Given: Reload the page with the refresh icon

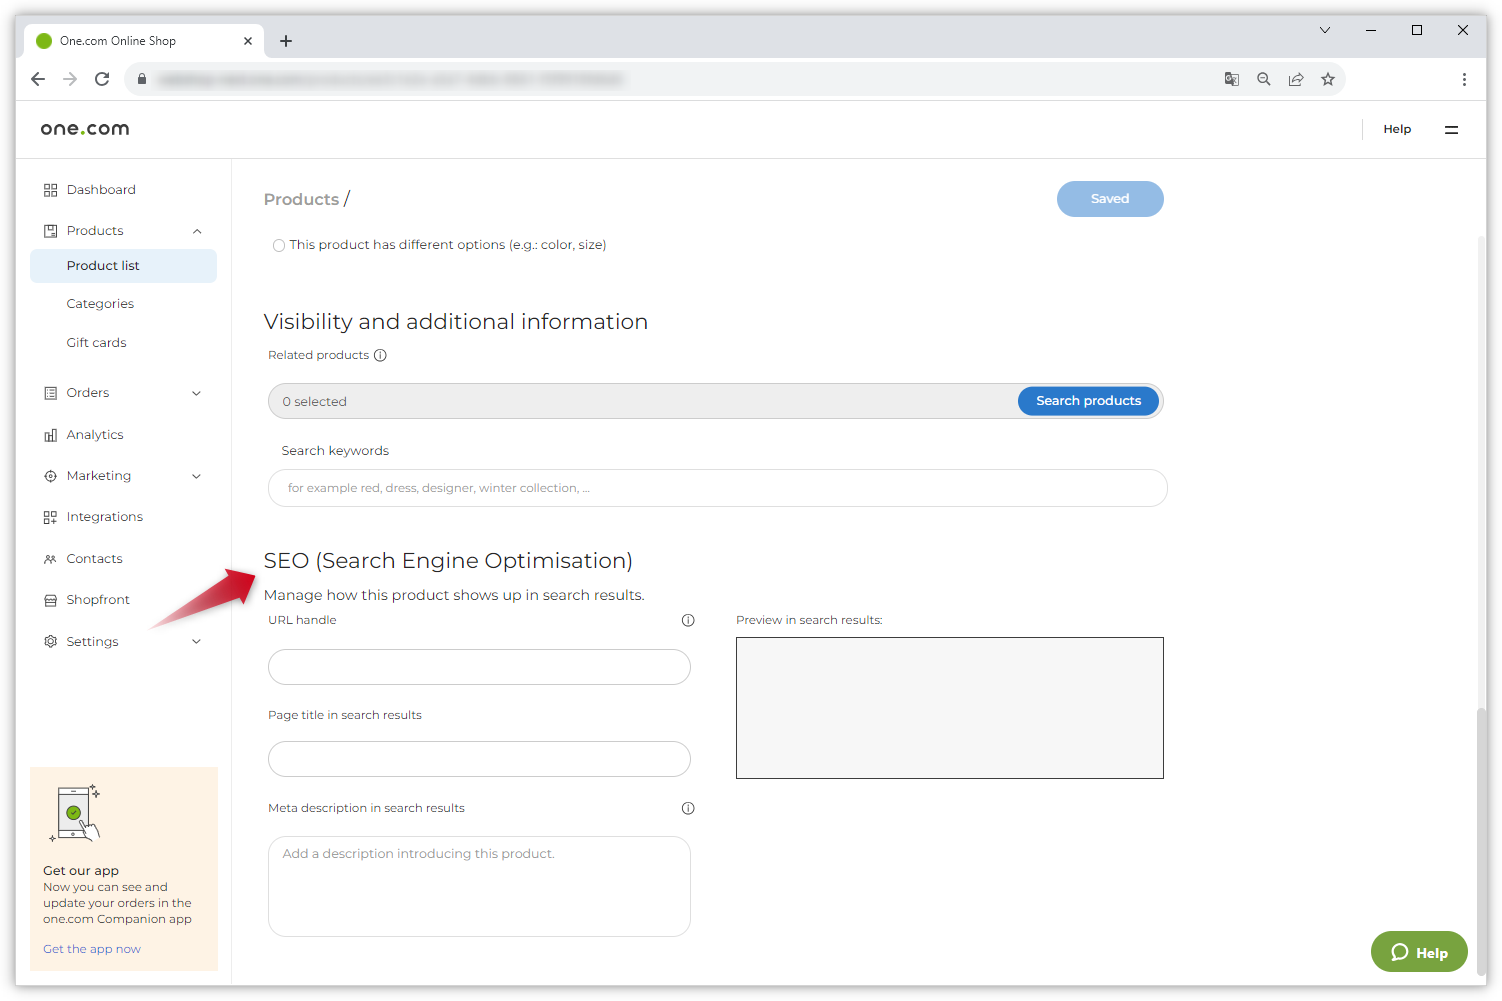Looking at the screenshot, I should pyautogui.click(x=102, y=79).
